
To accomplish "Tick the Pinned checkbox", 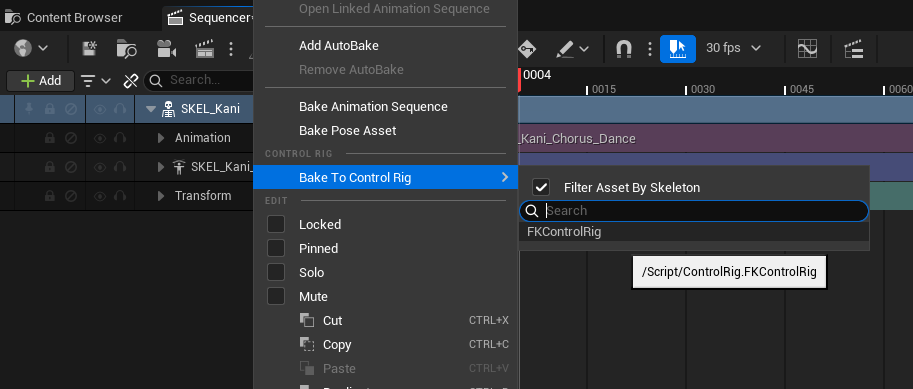I will [x=275, y=248].
